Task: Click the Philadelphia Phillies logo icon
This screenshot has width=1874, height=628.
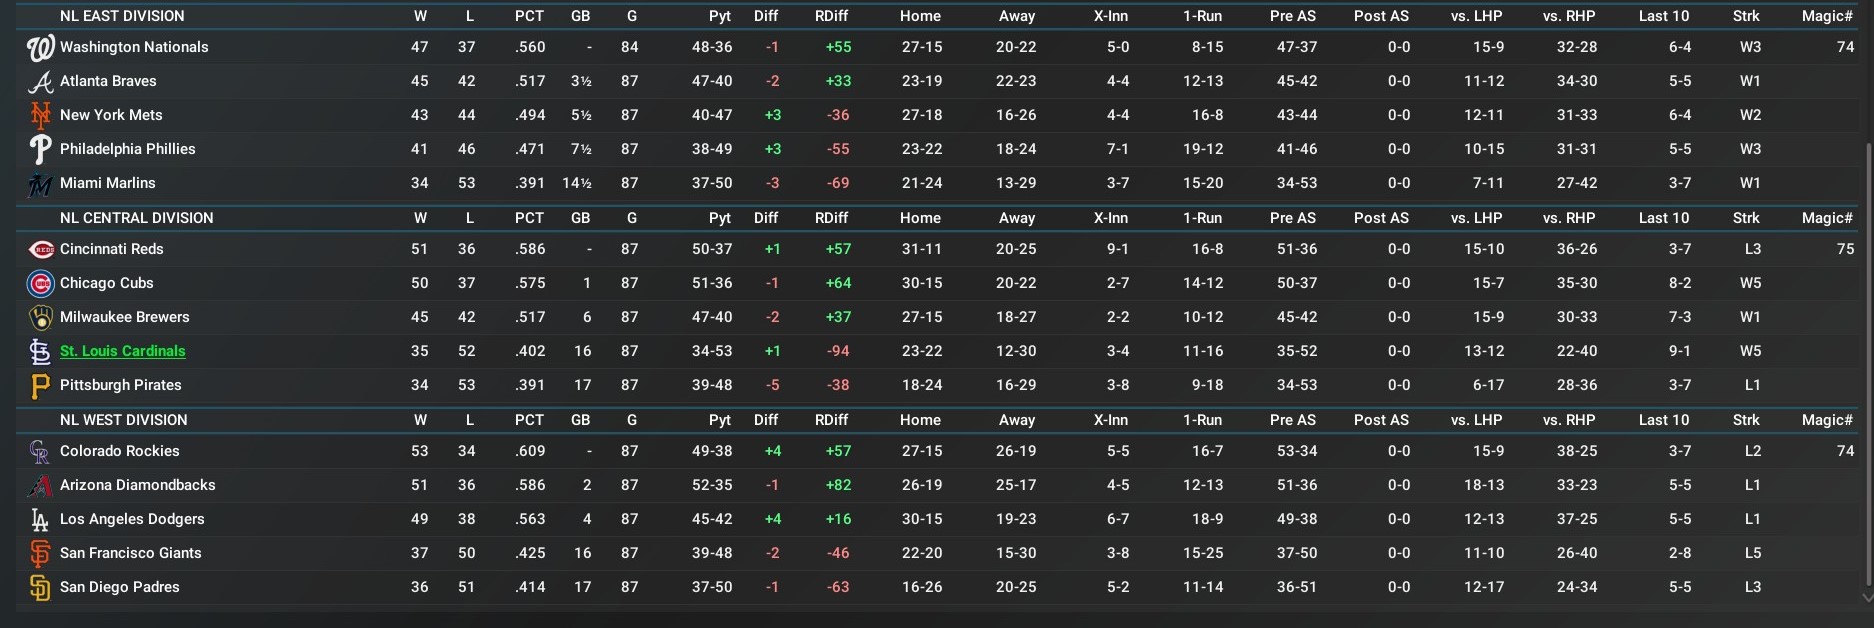Action: tap(40, 150)
